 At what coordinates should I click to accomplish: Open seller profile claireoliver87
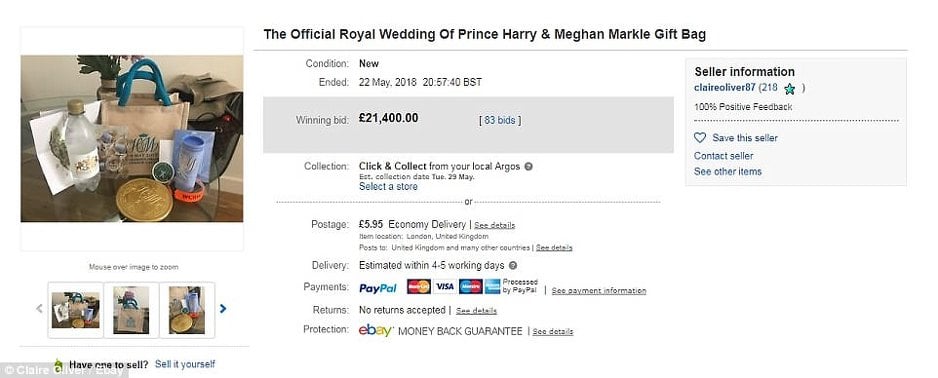click(724, 87)
